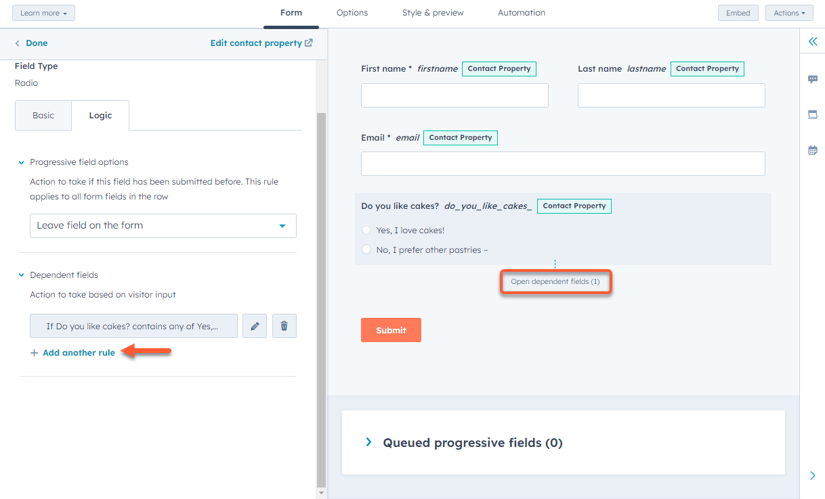The image size is (825, 499).
Task: Switch to the Basic tab
Action: 43,115
